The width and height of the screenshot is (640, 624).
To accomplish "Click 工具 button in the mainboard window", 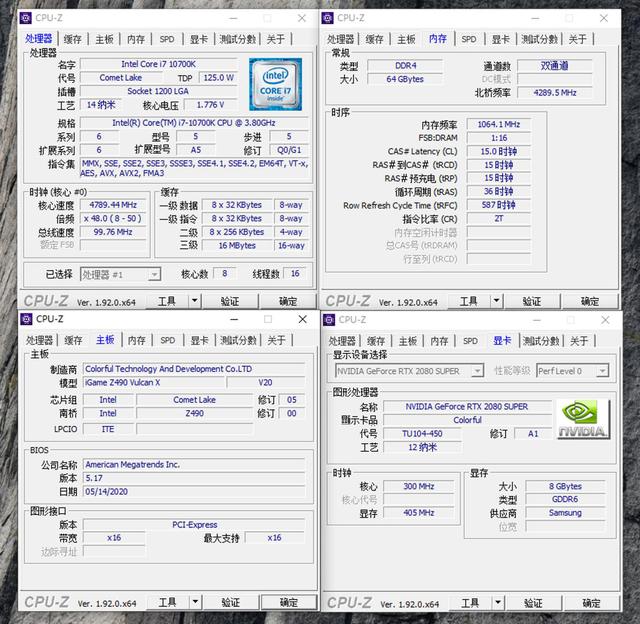I will point(168,602).
